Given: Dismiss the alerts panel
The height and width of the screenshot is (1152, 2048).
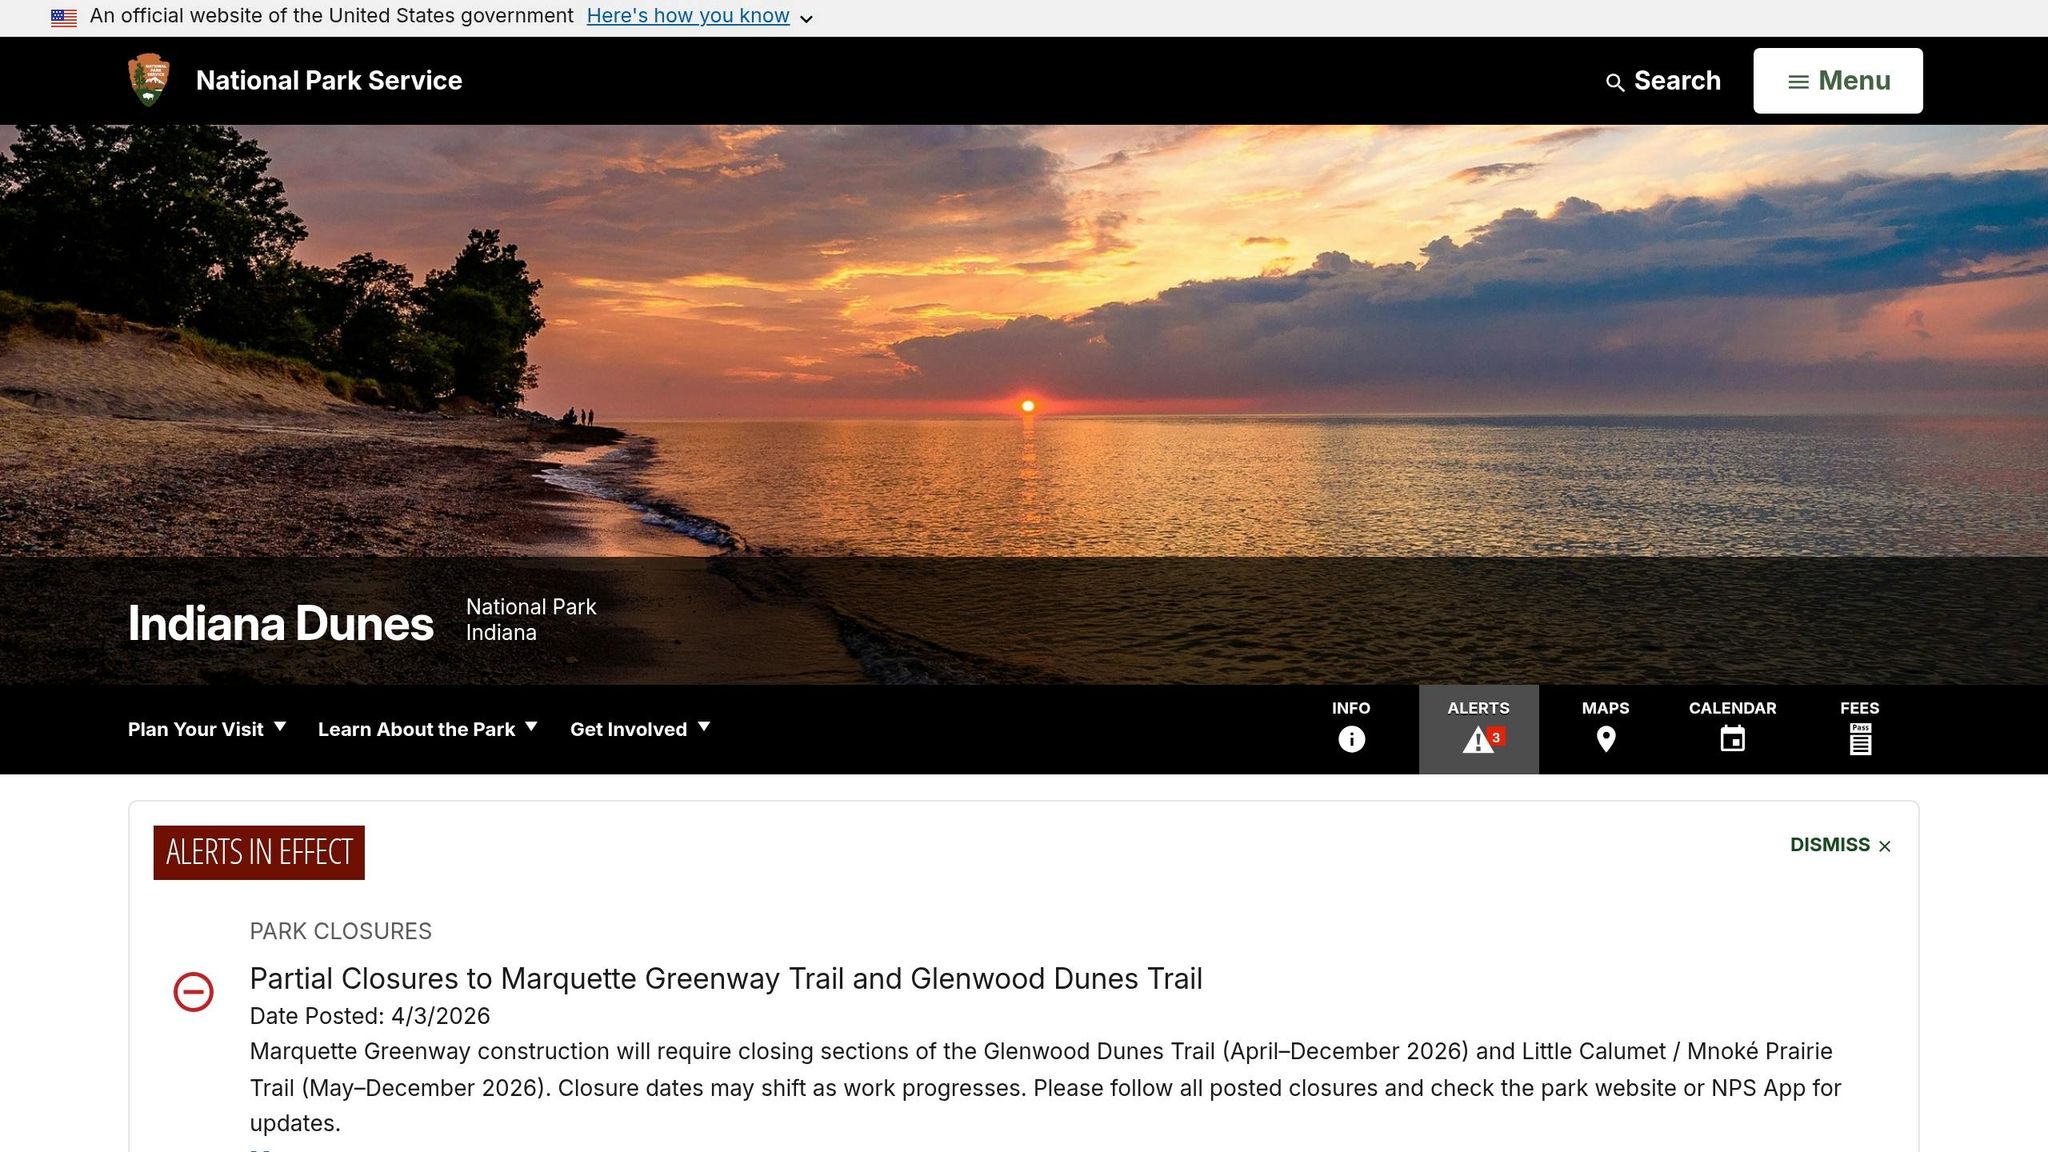Looking at the screenshot, I should (1840, 845).
